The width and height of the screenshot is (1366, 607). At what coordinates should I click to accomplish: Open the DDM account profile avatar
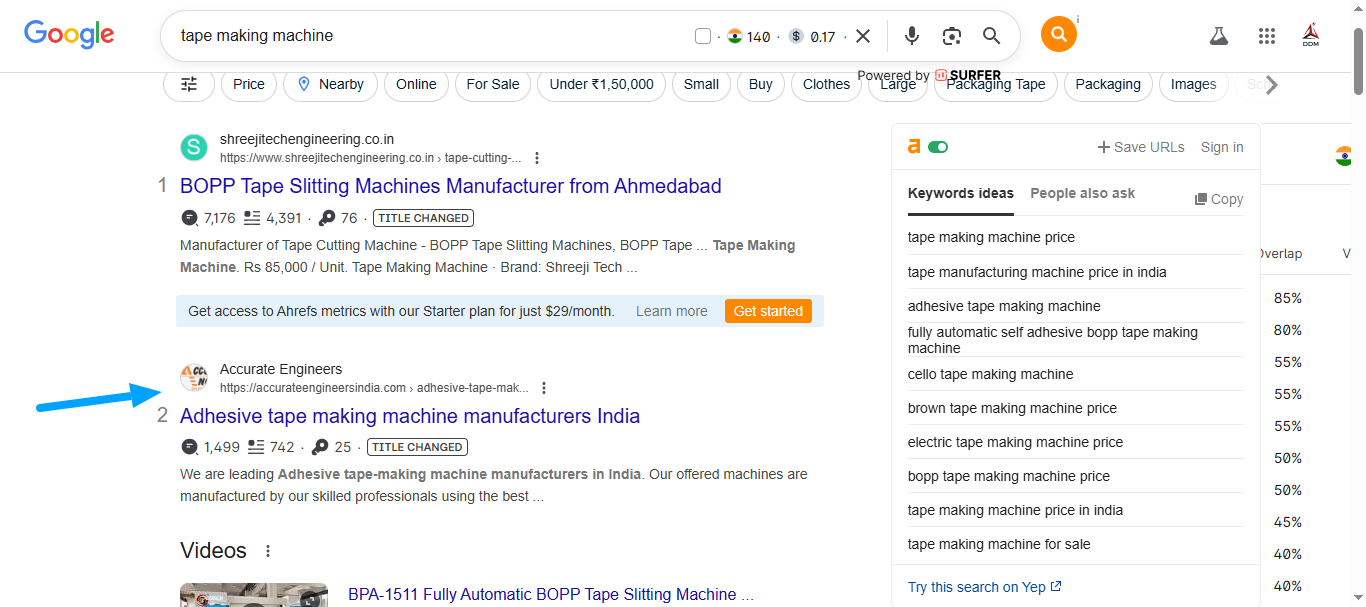pyautogui.click(x=1310, y=36)
